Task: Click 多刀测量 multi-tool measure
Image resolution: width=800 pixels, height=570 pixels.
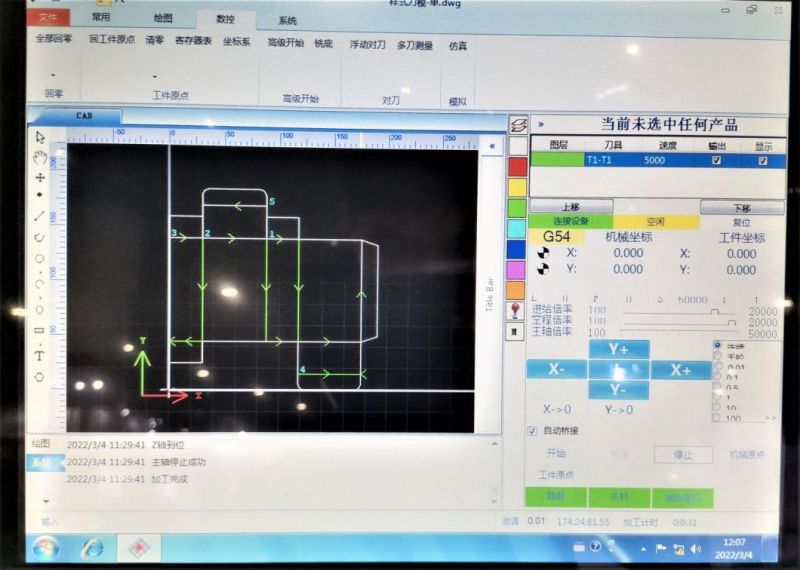Action: pos(415,45)
